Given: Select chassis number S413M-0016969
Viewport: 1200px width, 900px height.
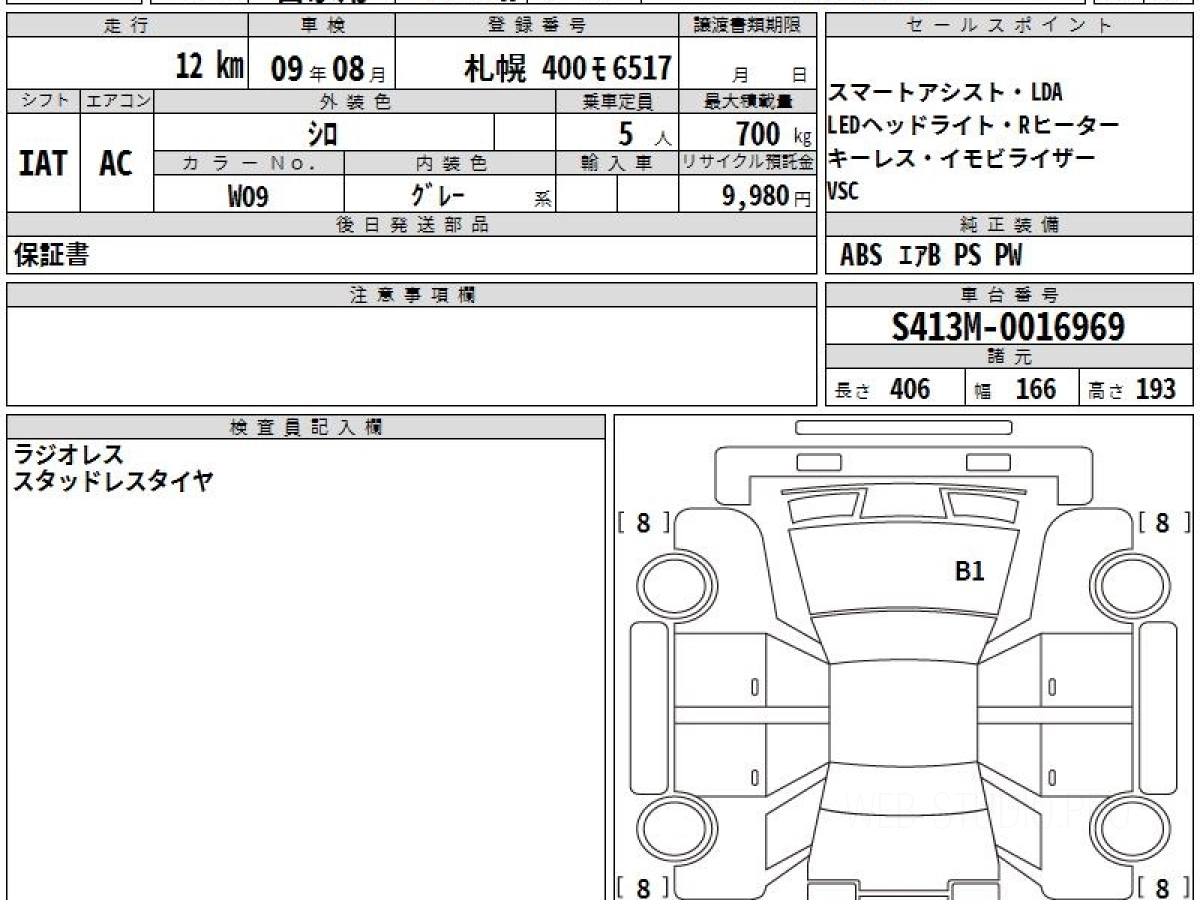Looking at the screenshot, I should click(1009, 327).
